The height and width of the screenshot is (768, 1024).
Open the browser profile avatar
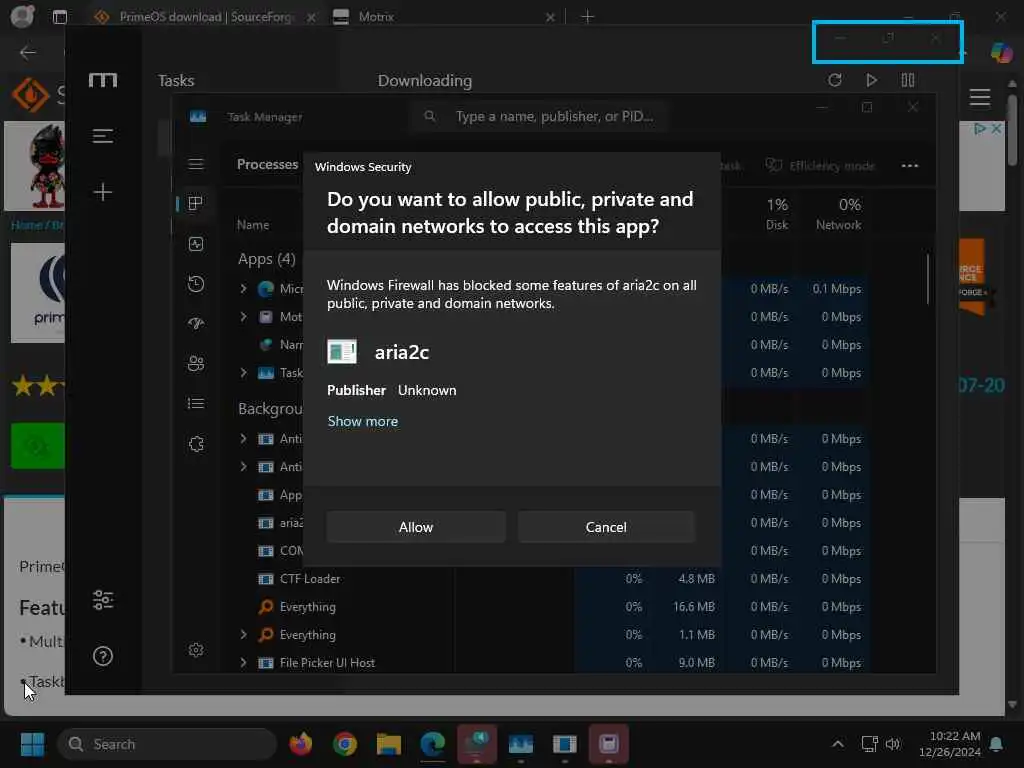(x=22, y=16)
